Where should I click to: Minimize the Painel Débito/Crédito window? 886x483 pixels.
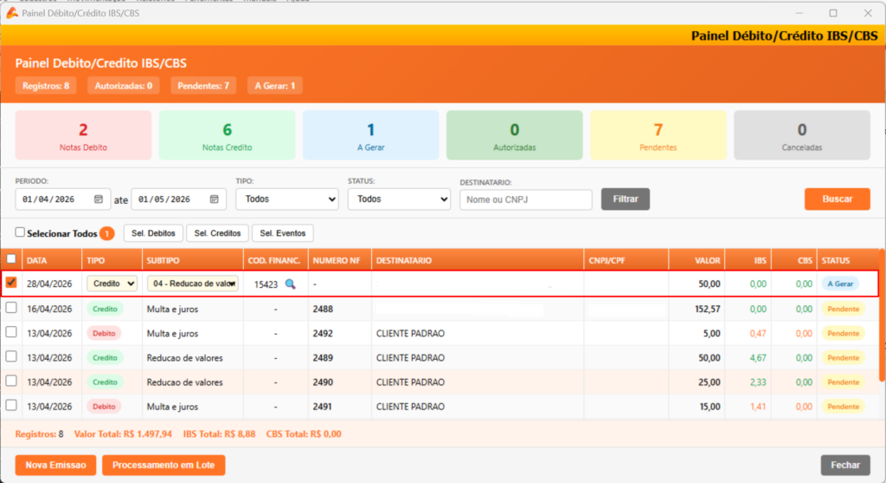pos(799,13)
